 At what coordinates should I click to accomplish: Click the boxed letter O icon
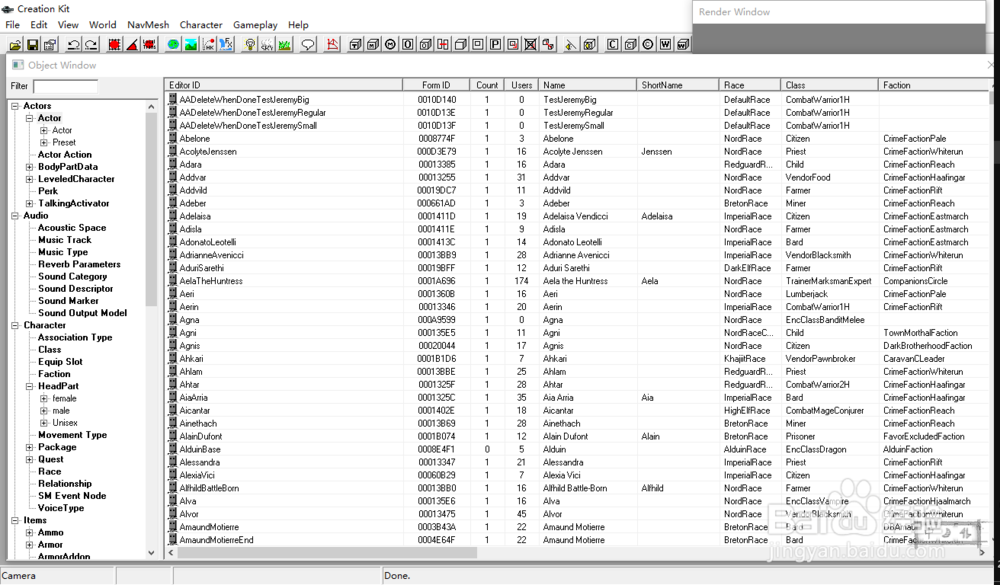click(x=408, y=44)
